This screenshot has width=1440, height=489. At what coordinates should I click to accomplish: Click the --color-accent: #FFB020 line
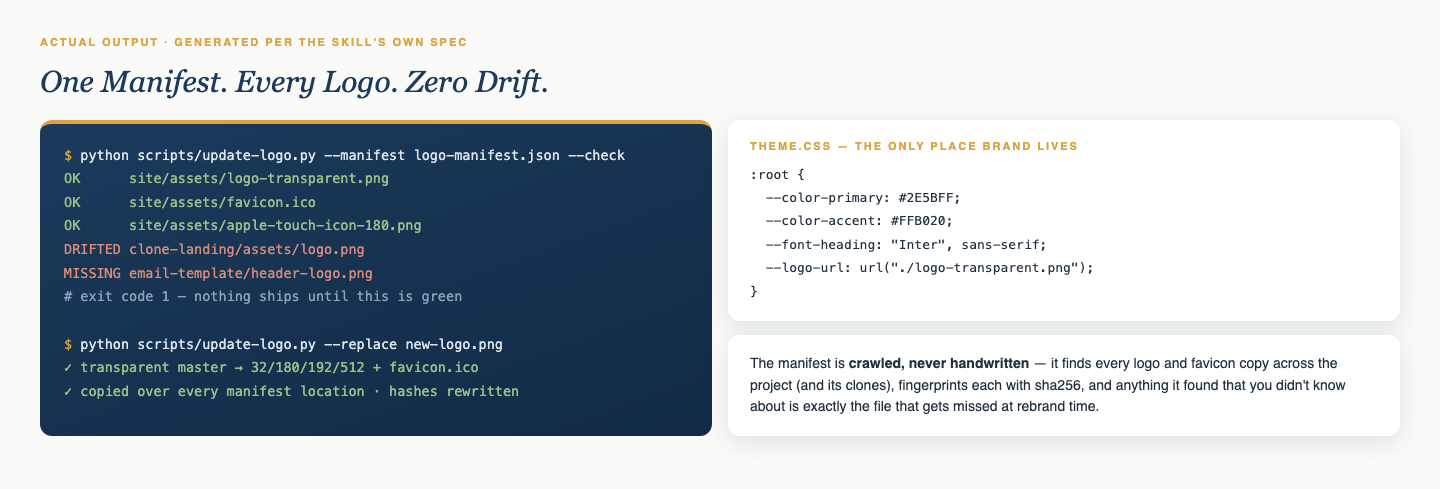[858, 220]
